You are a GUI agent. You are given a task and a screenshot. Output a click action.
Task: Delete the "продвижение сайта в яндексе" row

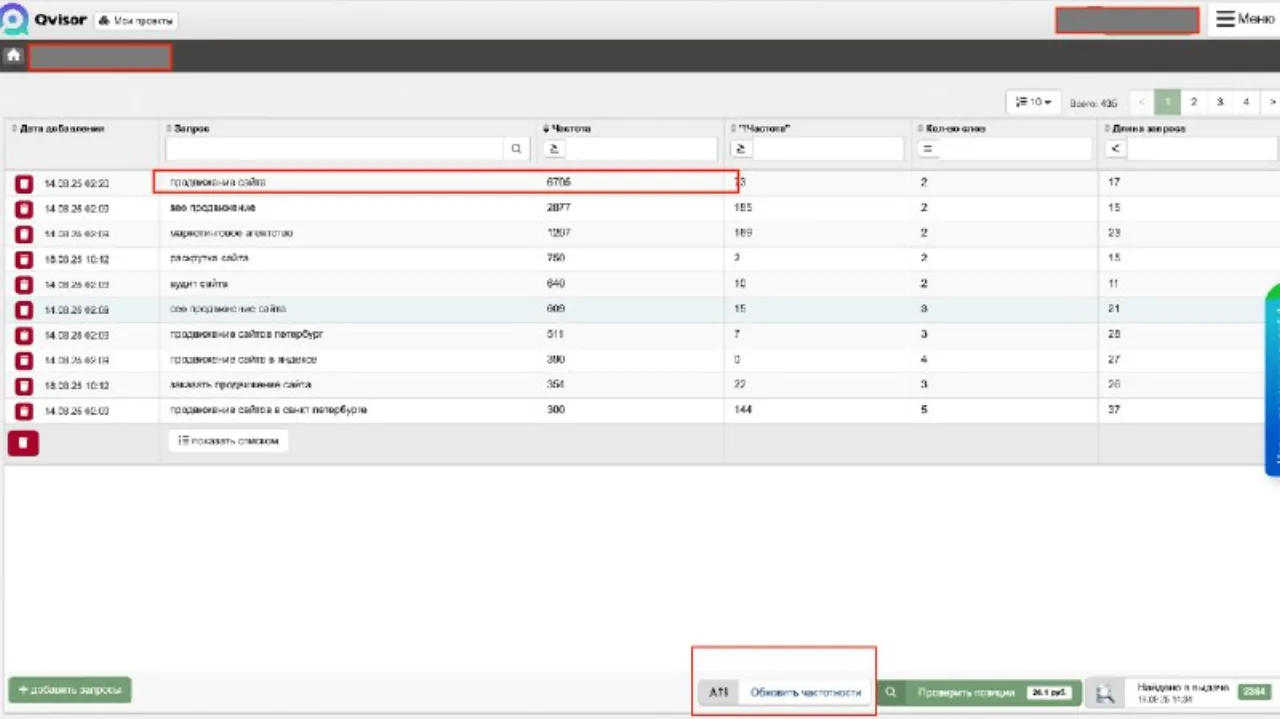pos(24,361)
